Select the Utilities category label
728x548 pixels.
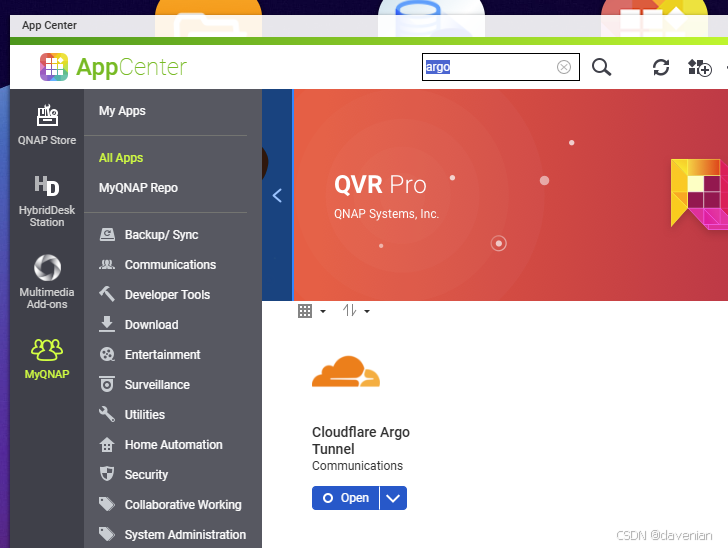tap(144, 415)
